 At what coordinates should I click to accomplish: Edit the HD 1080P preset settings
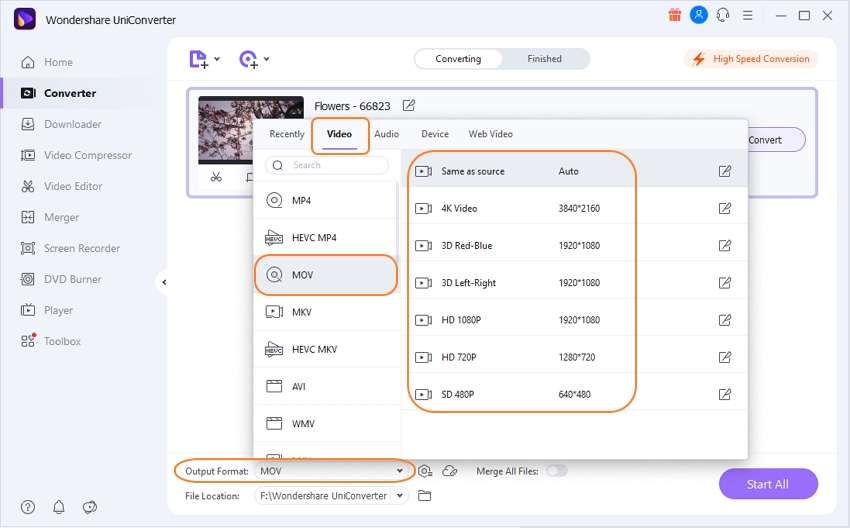[725, 320]
